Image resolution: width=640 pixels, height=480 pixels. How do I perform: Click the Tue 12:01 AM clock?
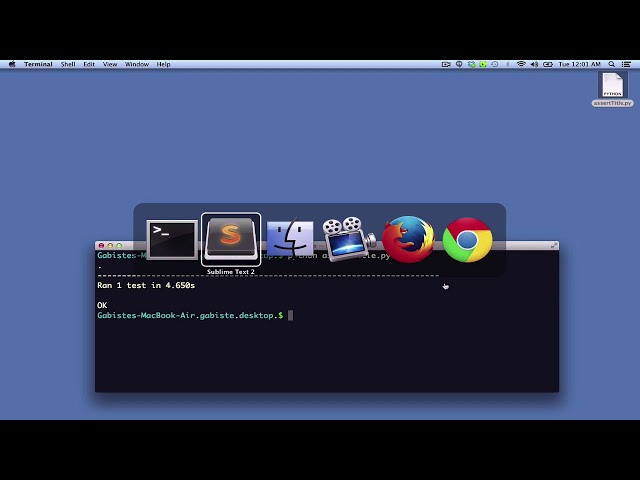click(x=580, y=64)
